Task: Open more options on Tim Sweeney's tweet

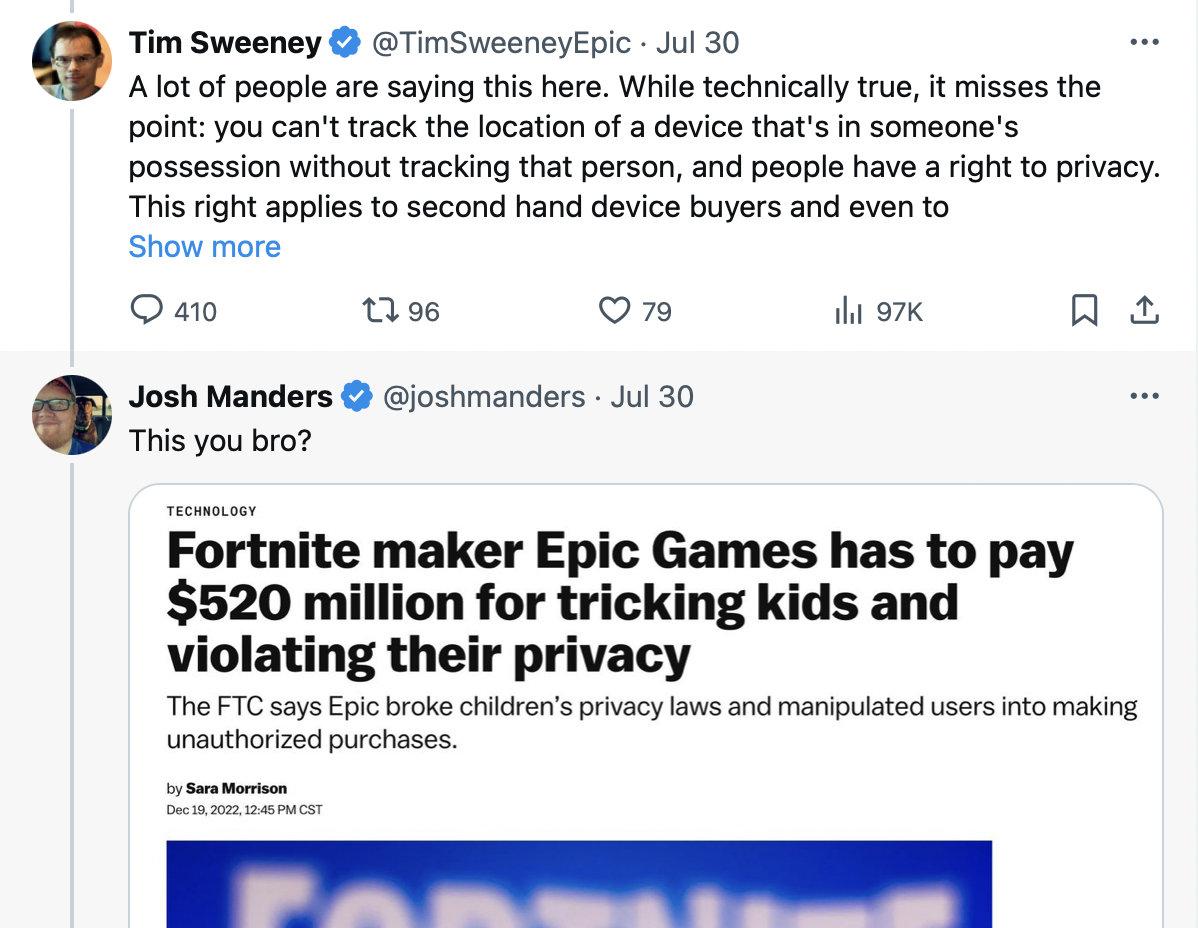Action: 1143,43
